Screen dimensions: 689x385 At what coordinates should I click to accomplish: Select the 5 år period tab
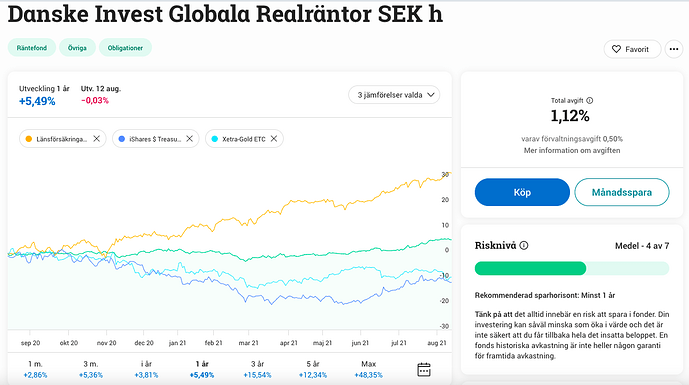pos(313,369)
